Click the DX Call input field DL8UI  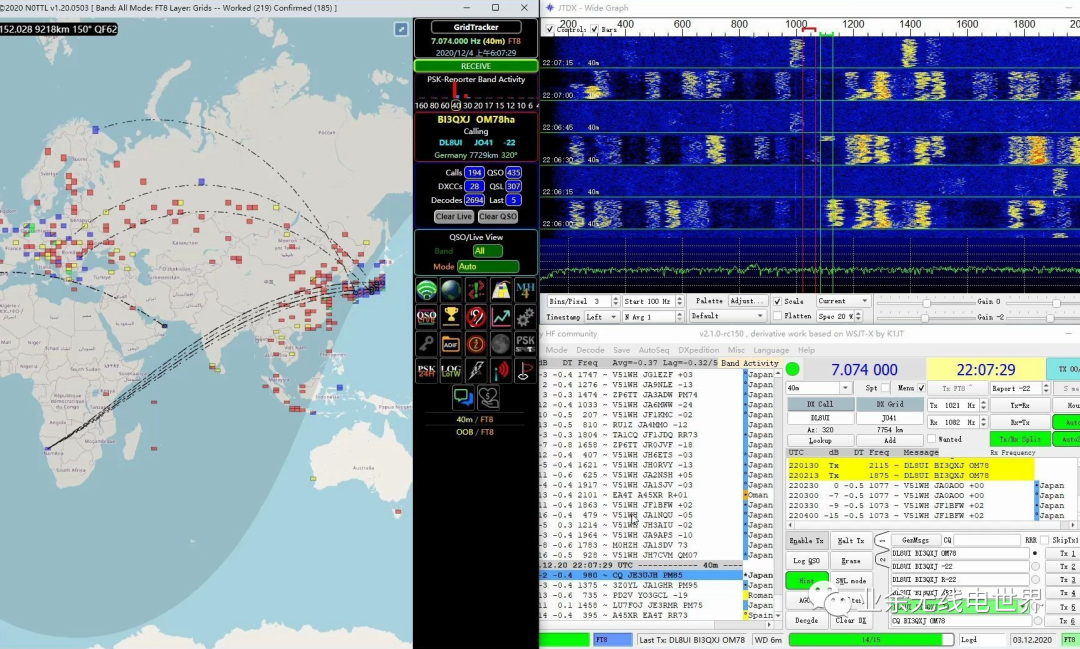tap(820, 418)
